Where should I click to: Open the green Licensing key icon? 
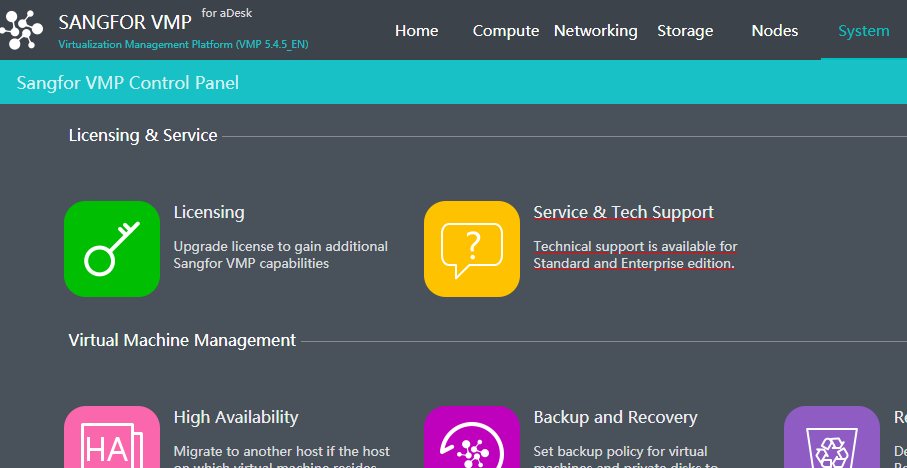112,249
